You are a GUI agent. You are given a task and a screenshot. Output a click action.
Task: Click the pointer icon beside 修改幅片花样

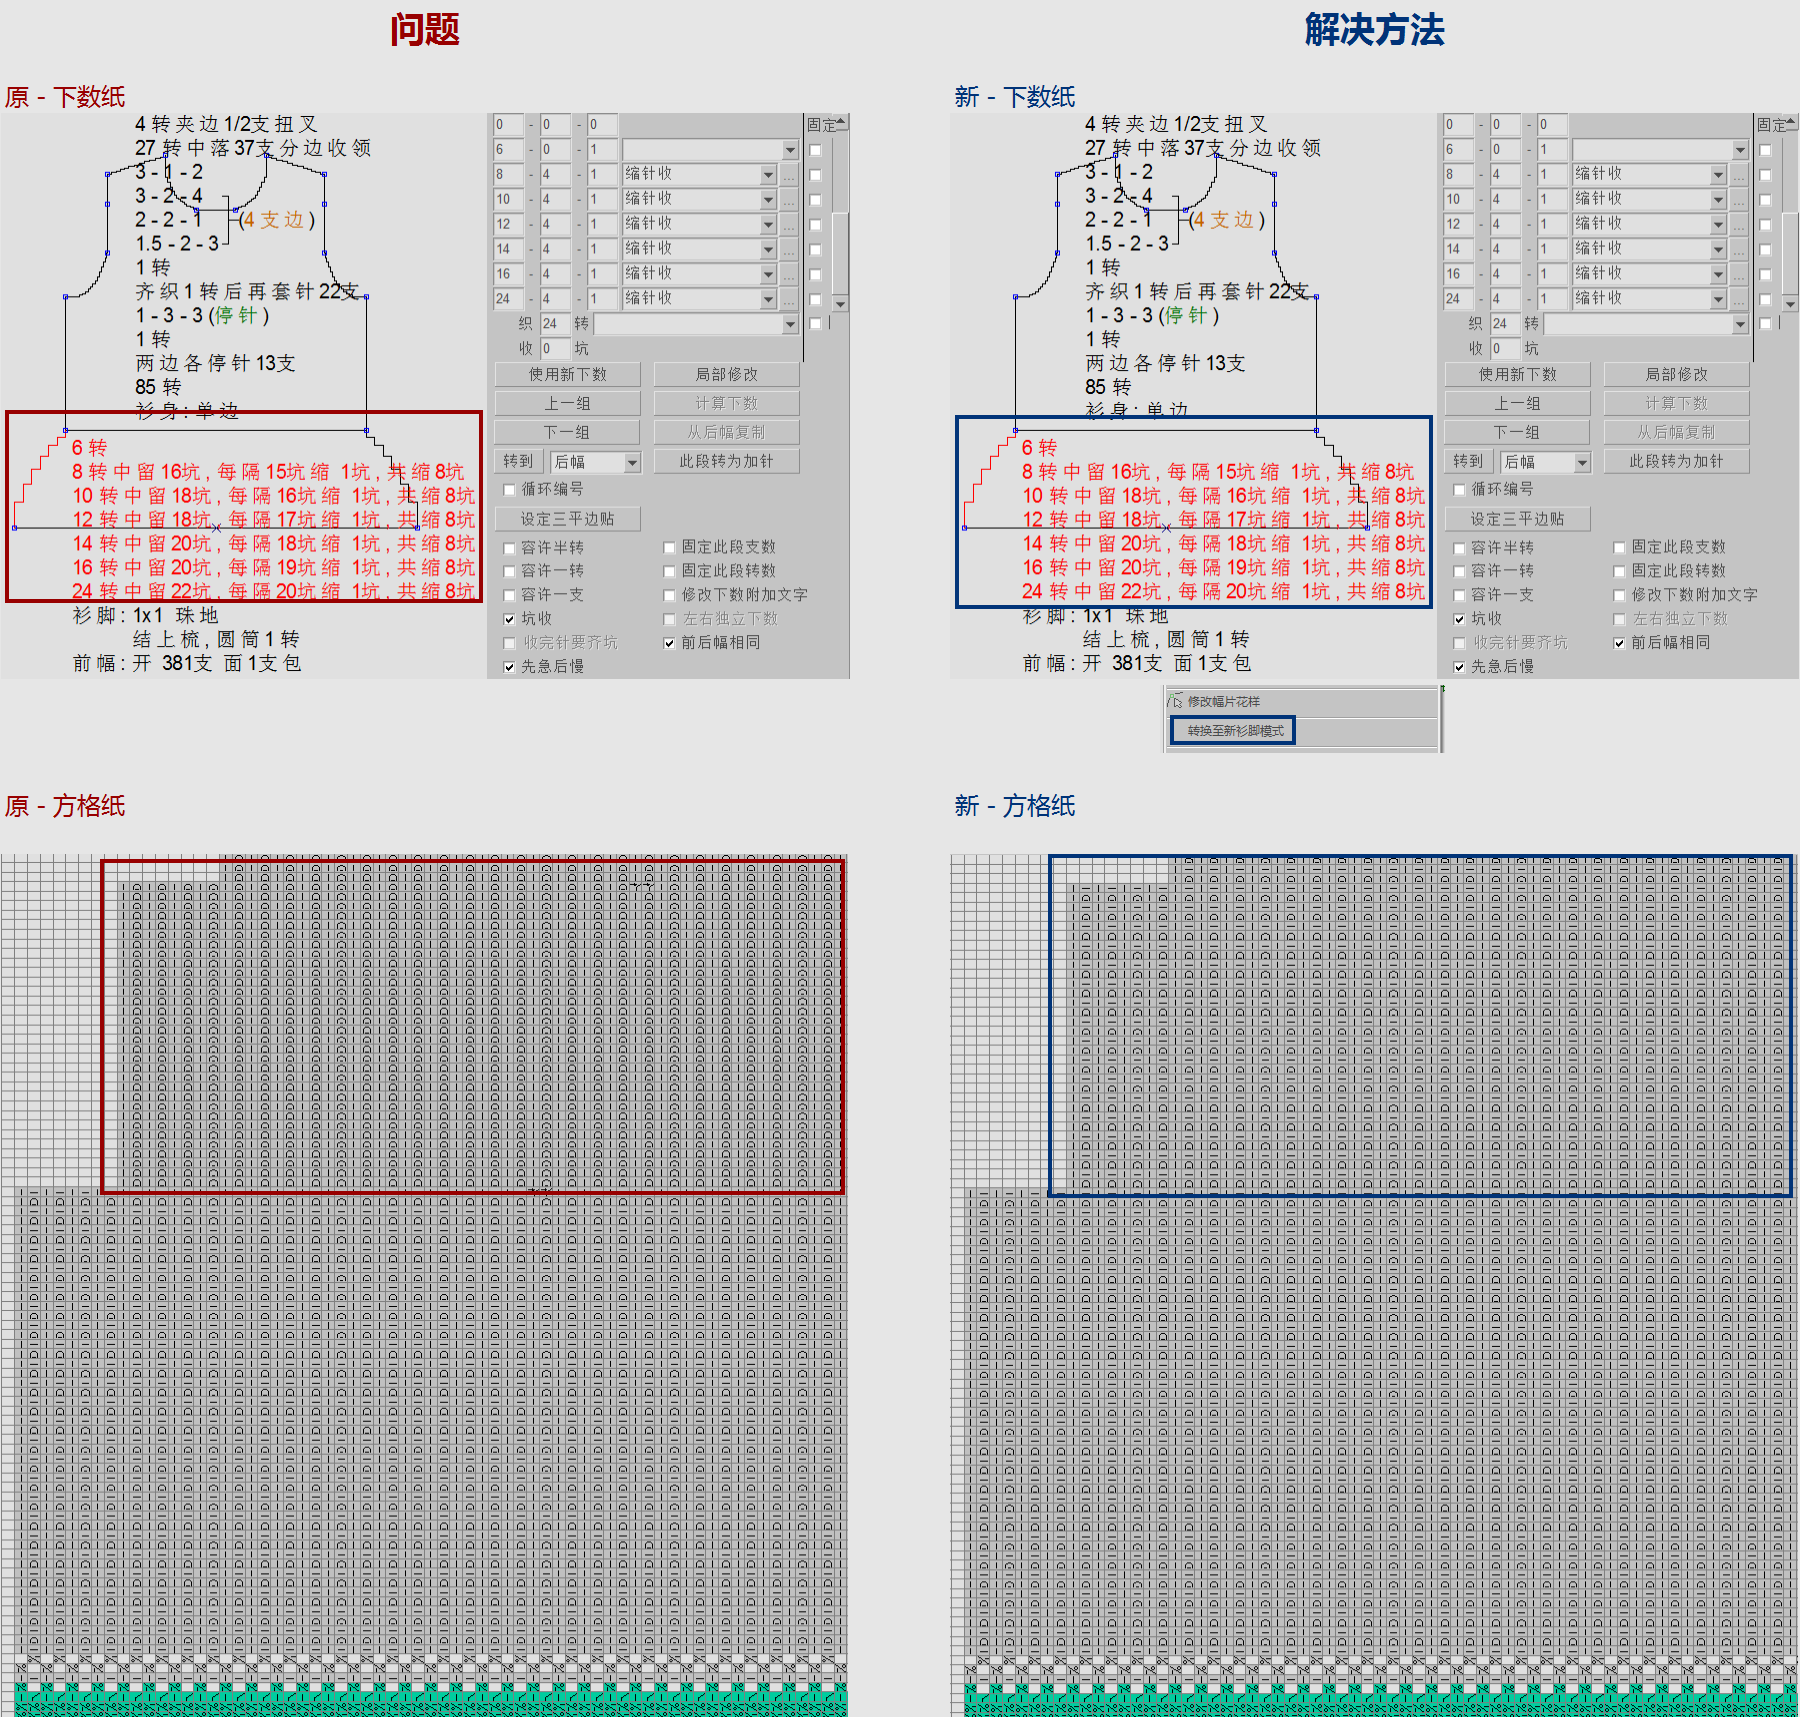click(x=1176, y=702)
